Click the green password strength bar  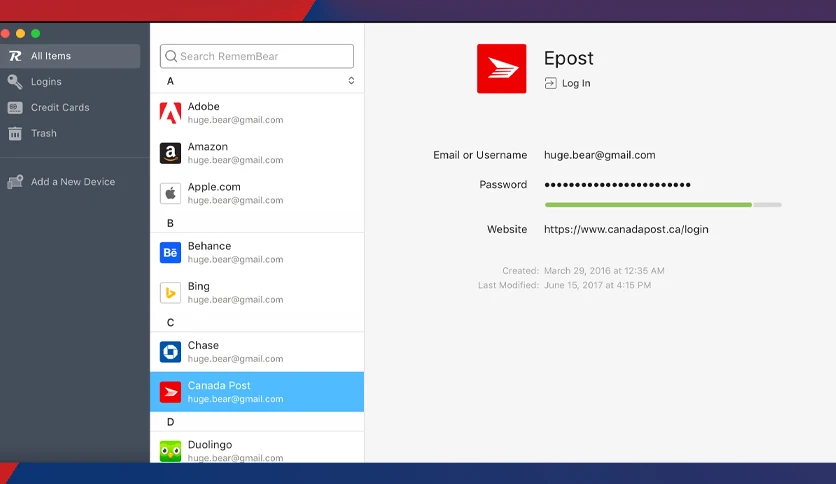tap(648, 205)
